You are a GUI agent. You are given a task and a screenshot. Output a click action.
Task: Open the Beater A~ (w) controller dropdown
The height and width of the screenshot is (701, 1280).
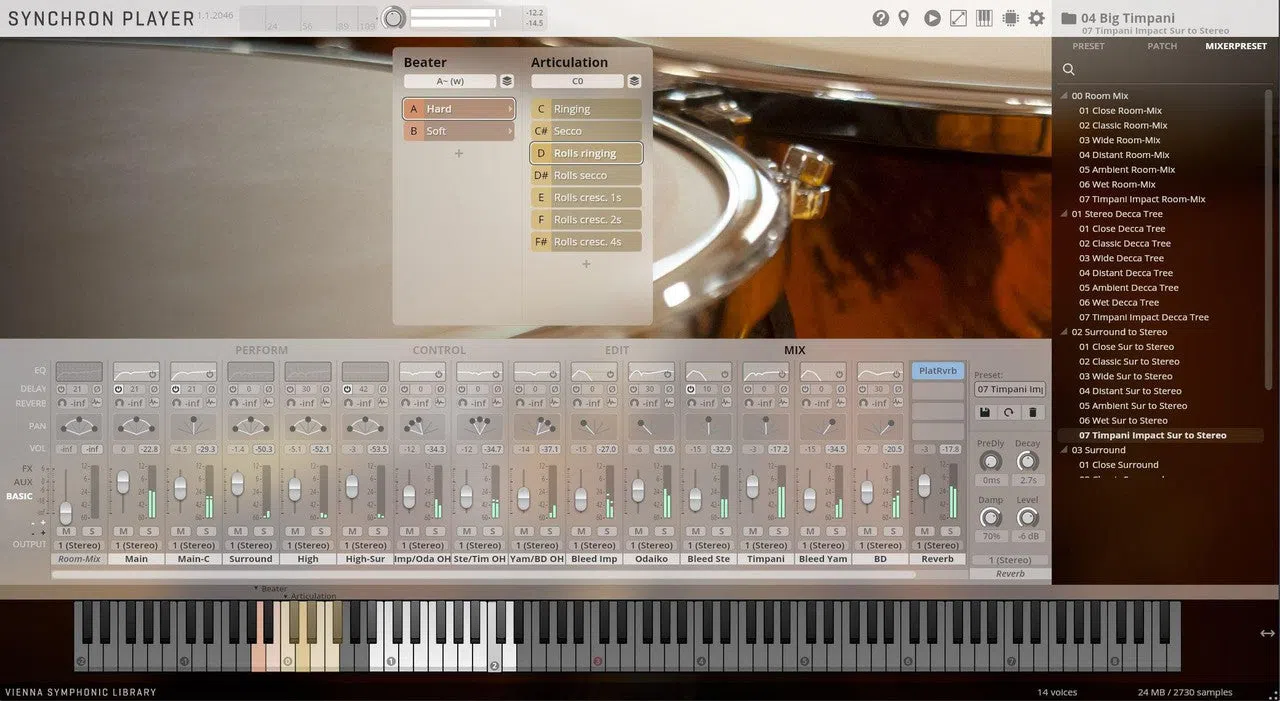(450, 81)
